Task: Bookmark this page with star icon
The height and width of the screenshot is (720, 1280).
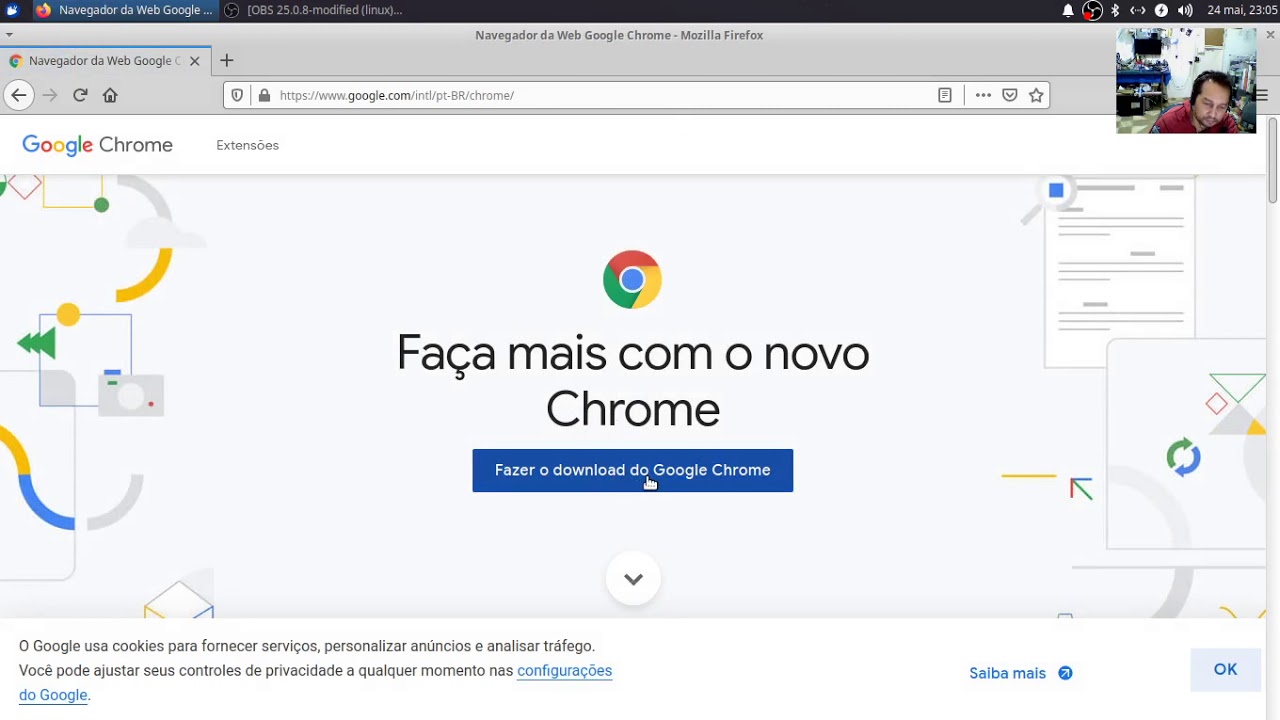Action: tap(1036, 95)
